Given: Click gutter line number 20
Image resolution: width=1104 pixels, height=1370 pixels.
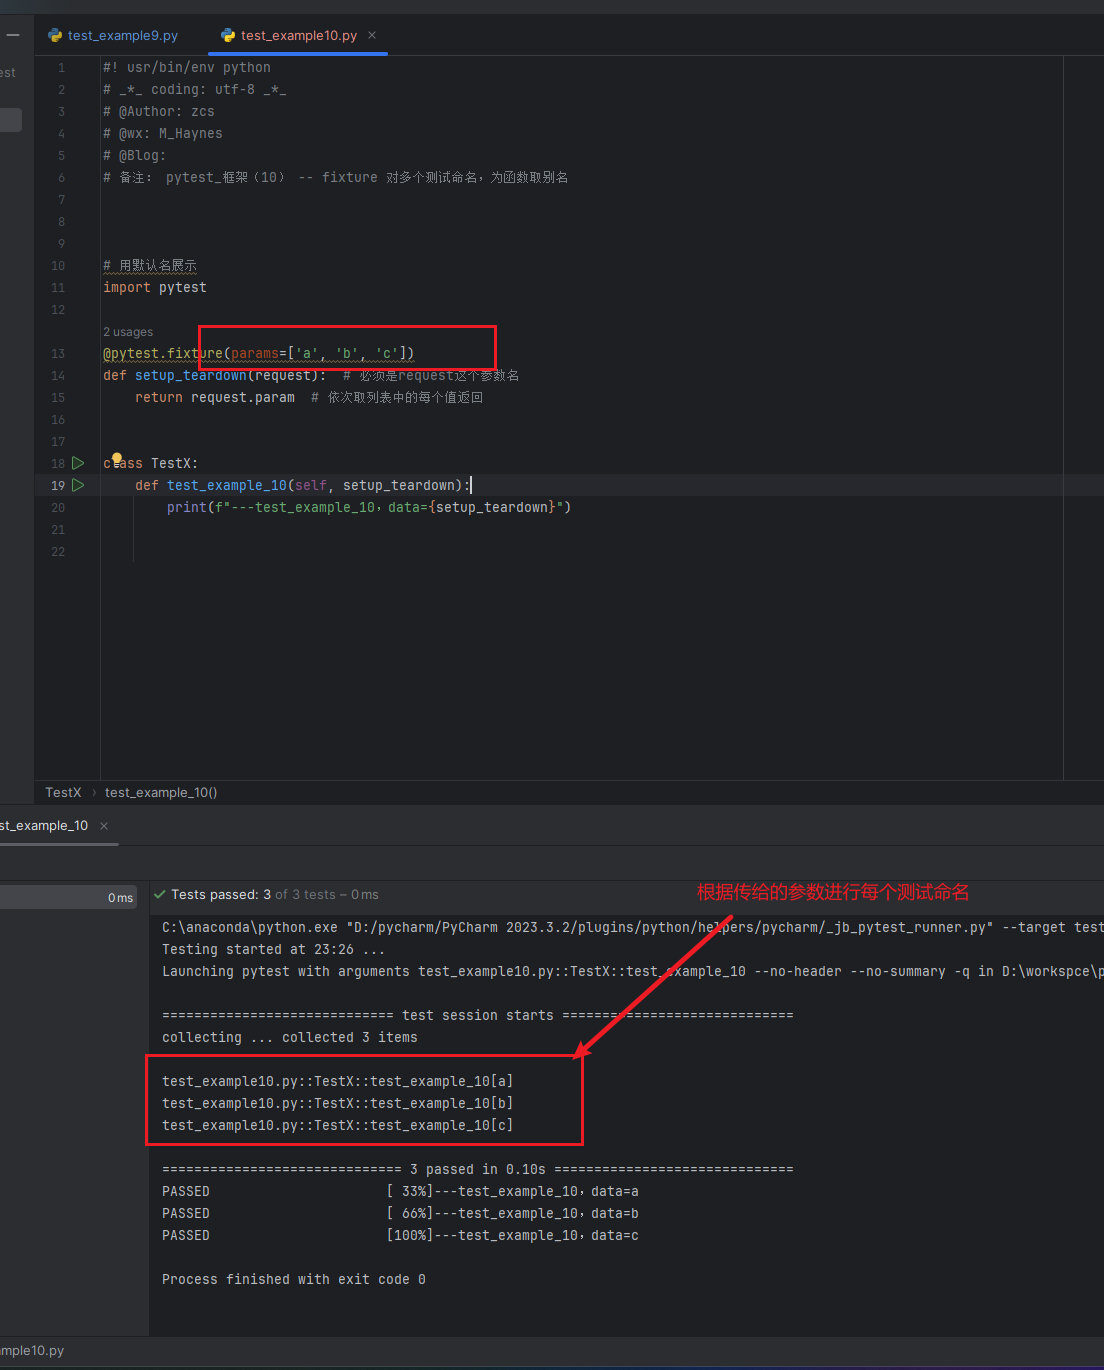Looking at the screenshot, I should click(x=58, y=507).
